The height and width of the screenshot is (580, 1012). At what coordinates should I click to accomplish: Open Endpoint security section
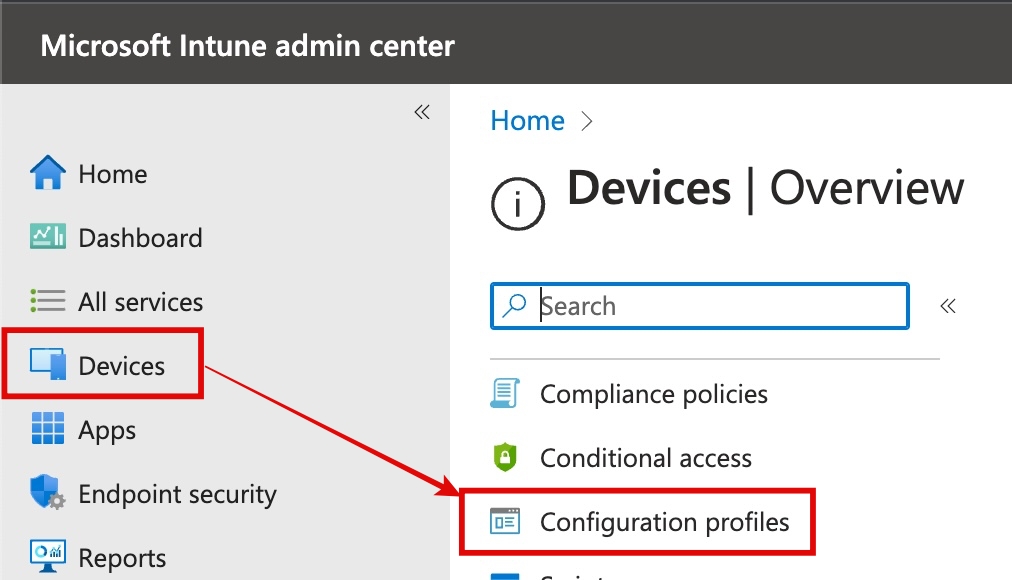click(x=177, y=494)
